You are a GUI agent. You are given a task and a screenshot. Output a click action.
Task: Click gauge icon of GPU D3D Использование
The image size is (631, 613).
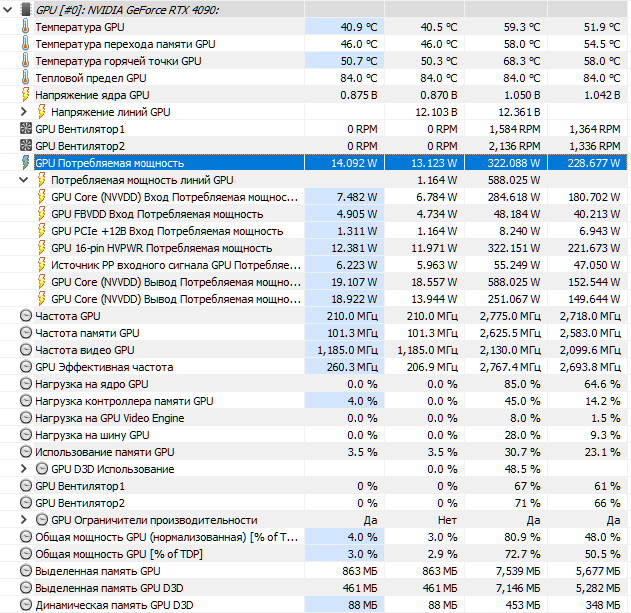pyautogui.click(x=42, y=469)
